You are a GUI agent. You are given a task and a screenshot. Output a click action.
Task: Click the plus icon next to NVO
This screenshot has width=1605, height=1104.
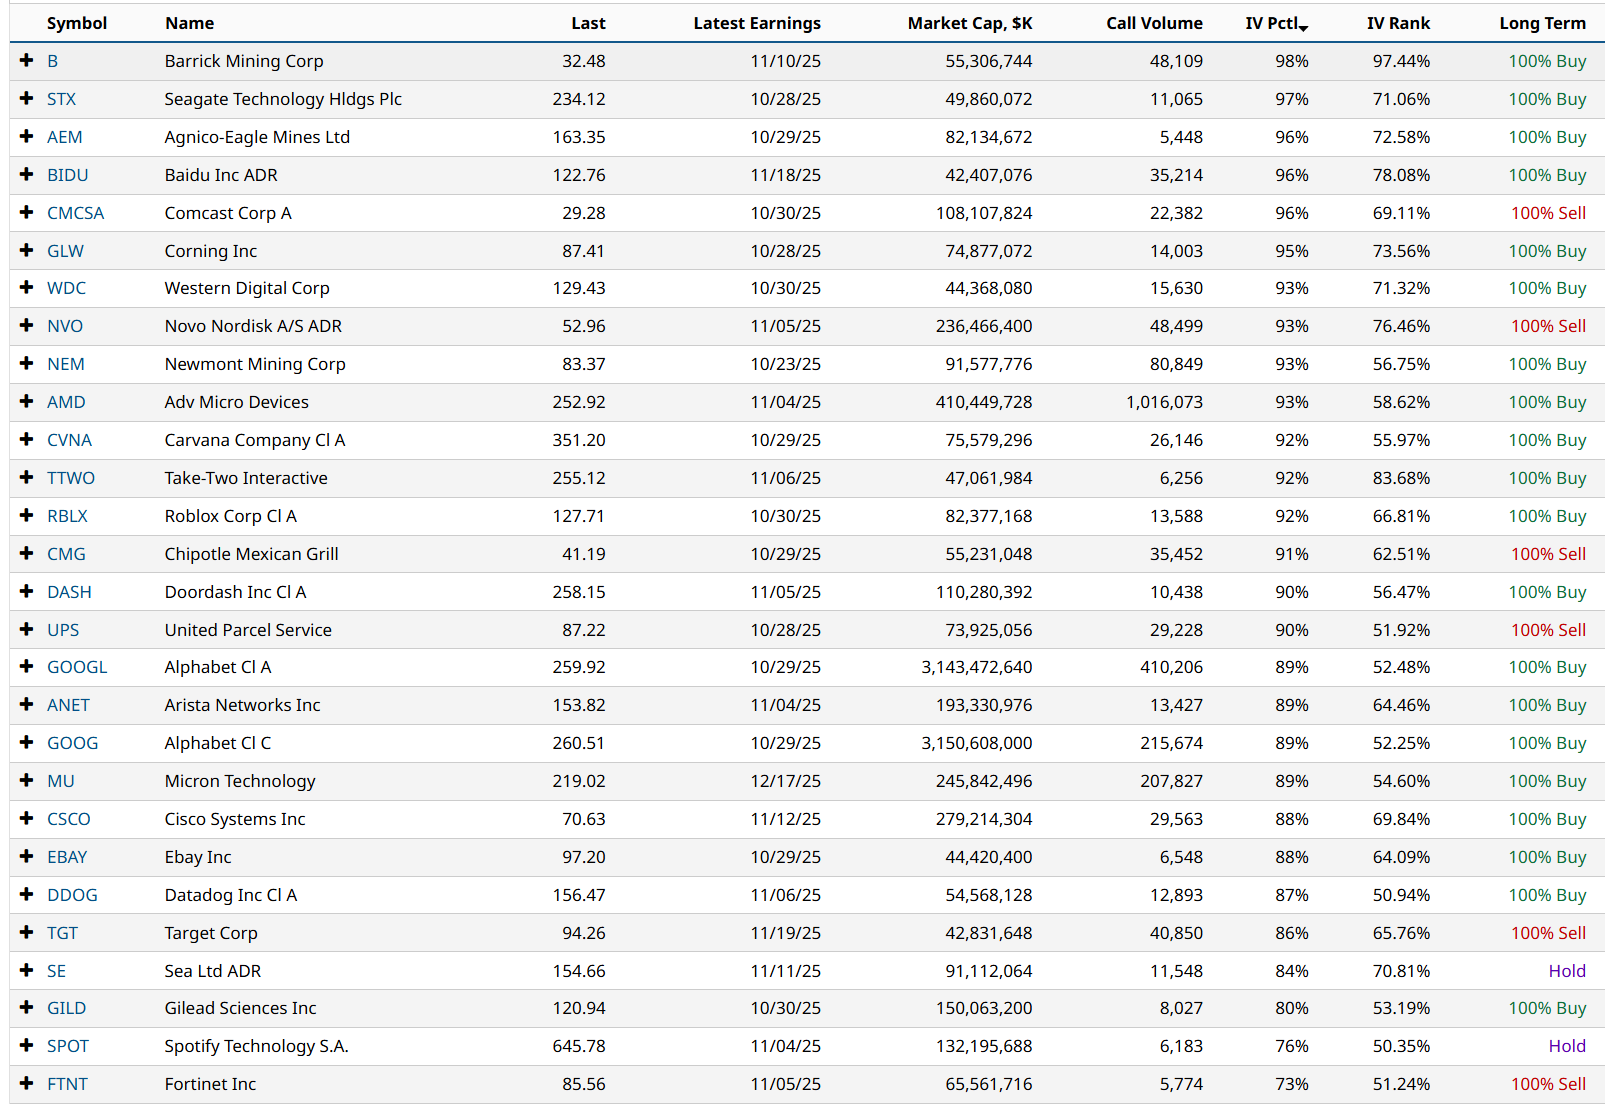click(x=27, y=326)
